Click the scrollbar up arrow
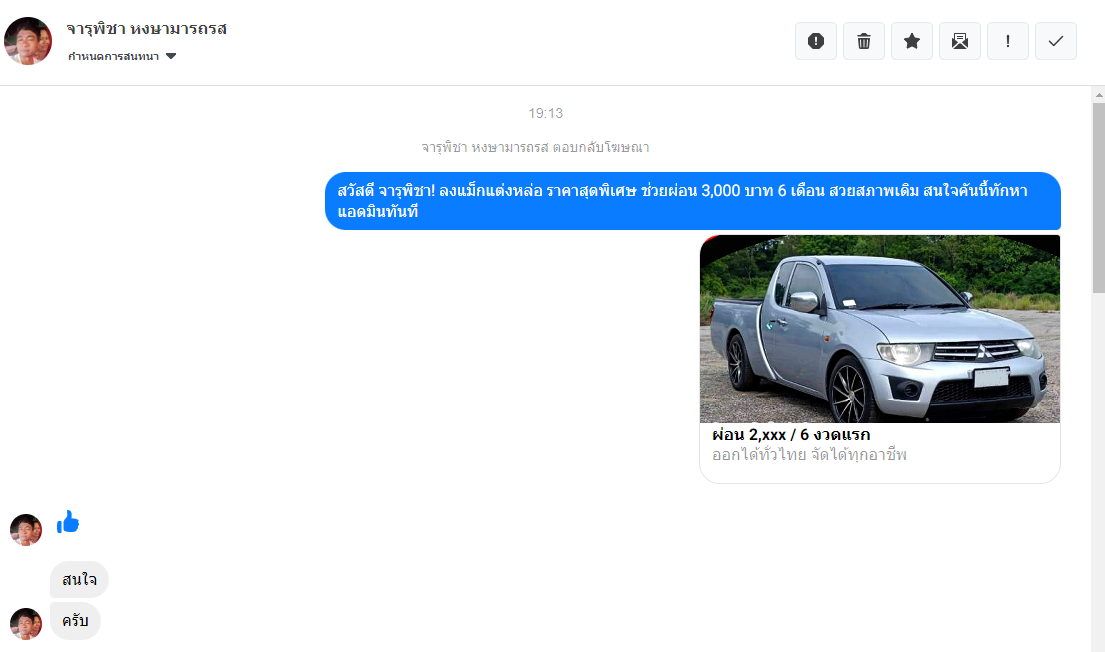This screenshot has width=1105, height=652. [1097, 94]
